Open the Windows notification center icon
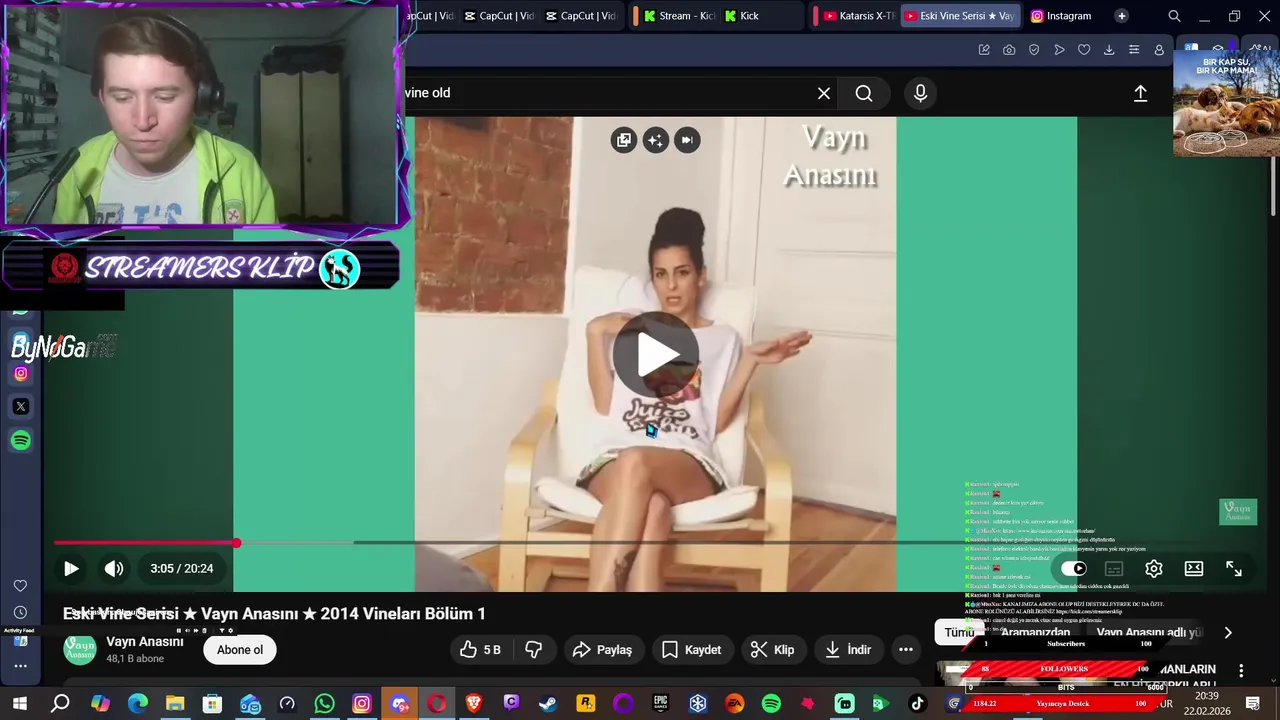Viewport: 1280px width, 720px height. 1252,704
